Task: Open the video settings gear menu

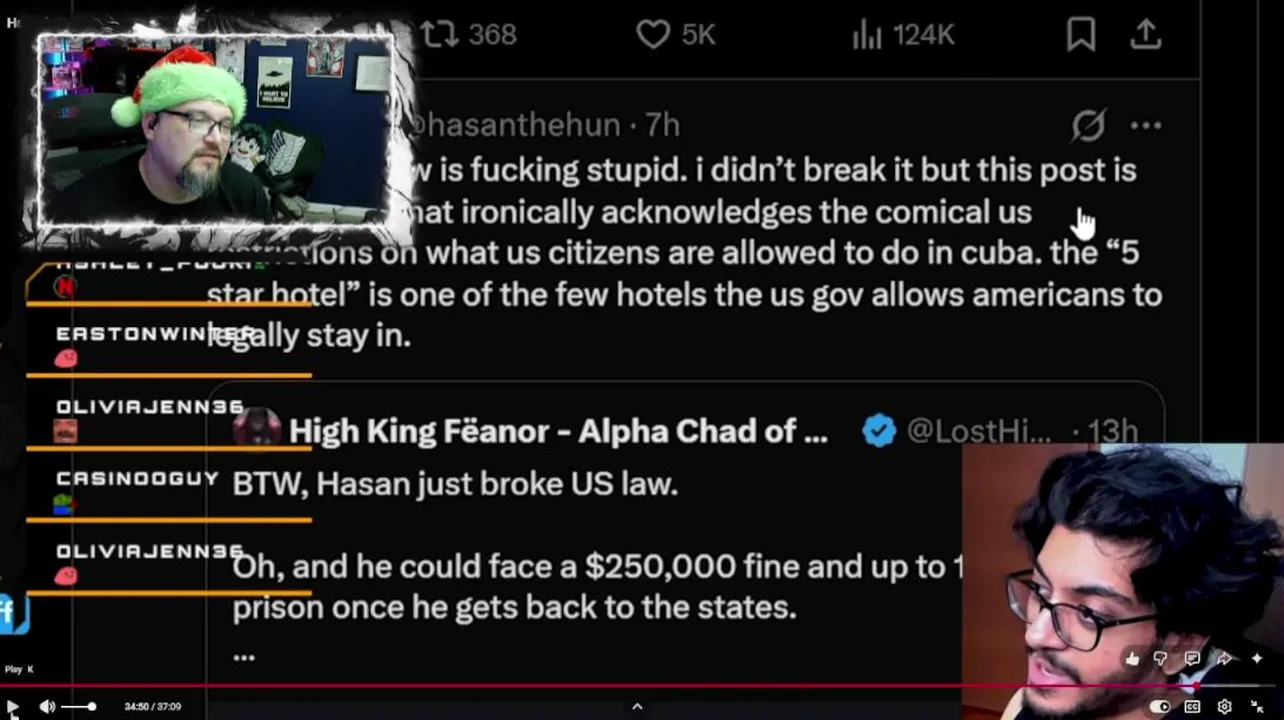Action: (x=1224, y=706)
